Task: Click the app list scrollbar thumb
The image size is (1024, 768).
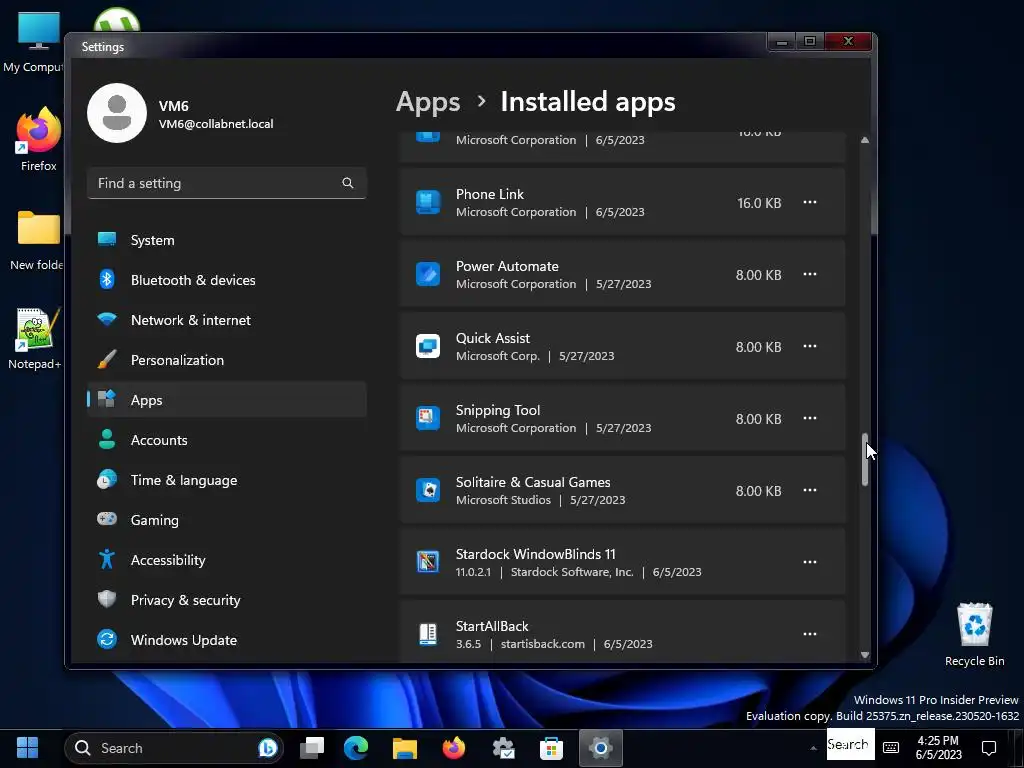Action: point(865,459)
